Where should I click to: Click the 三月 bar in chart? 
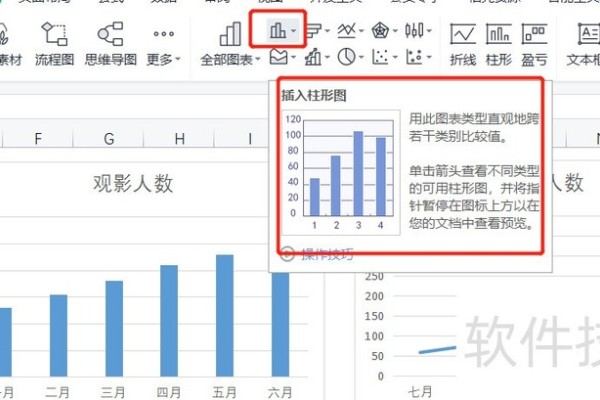[x=114, y=329]
